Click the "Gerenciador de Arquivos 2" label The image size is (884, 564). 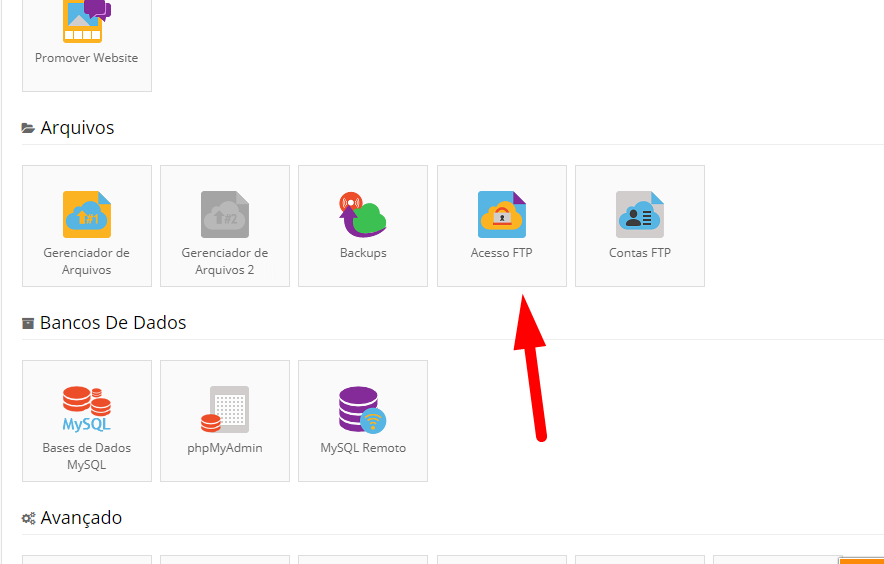(225, 261)
